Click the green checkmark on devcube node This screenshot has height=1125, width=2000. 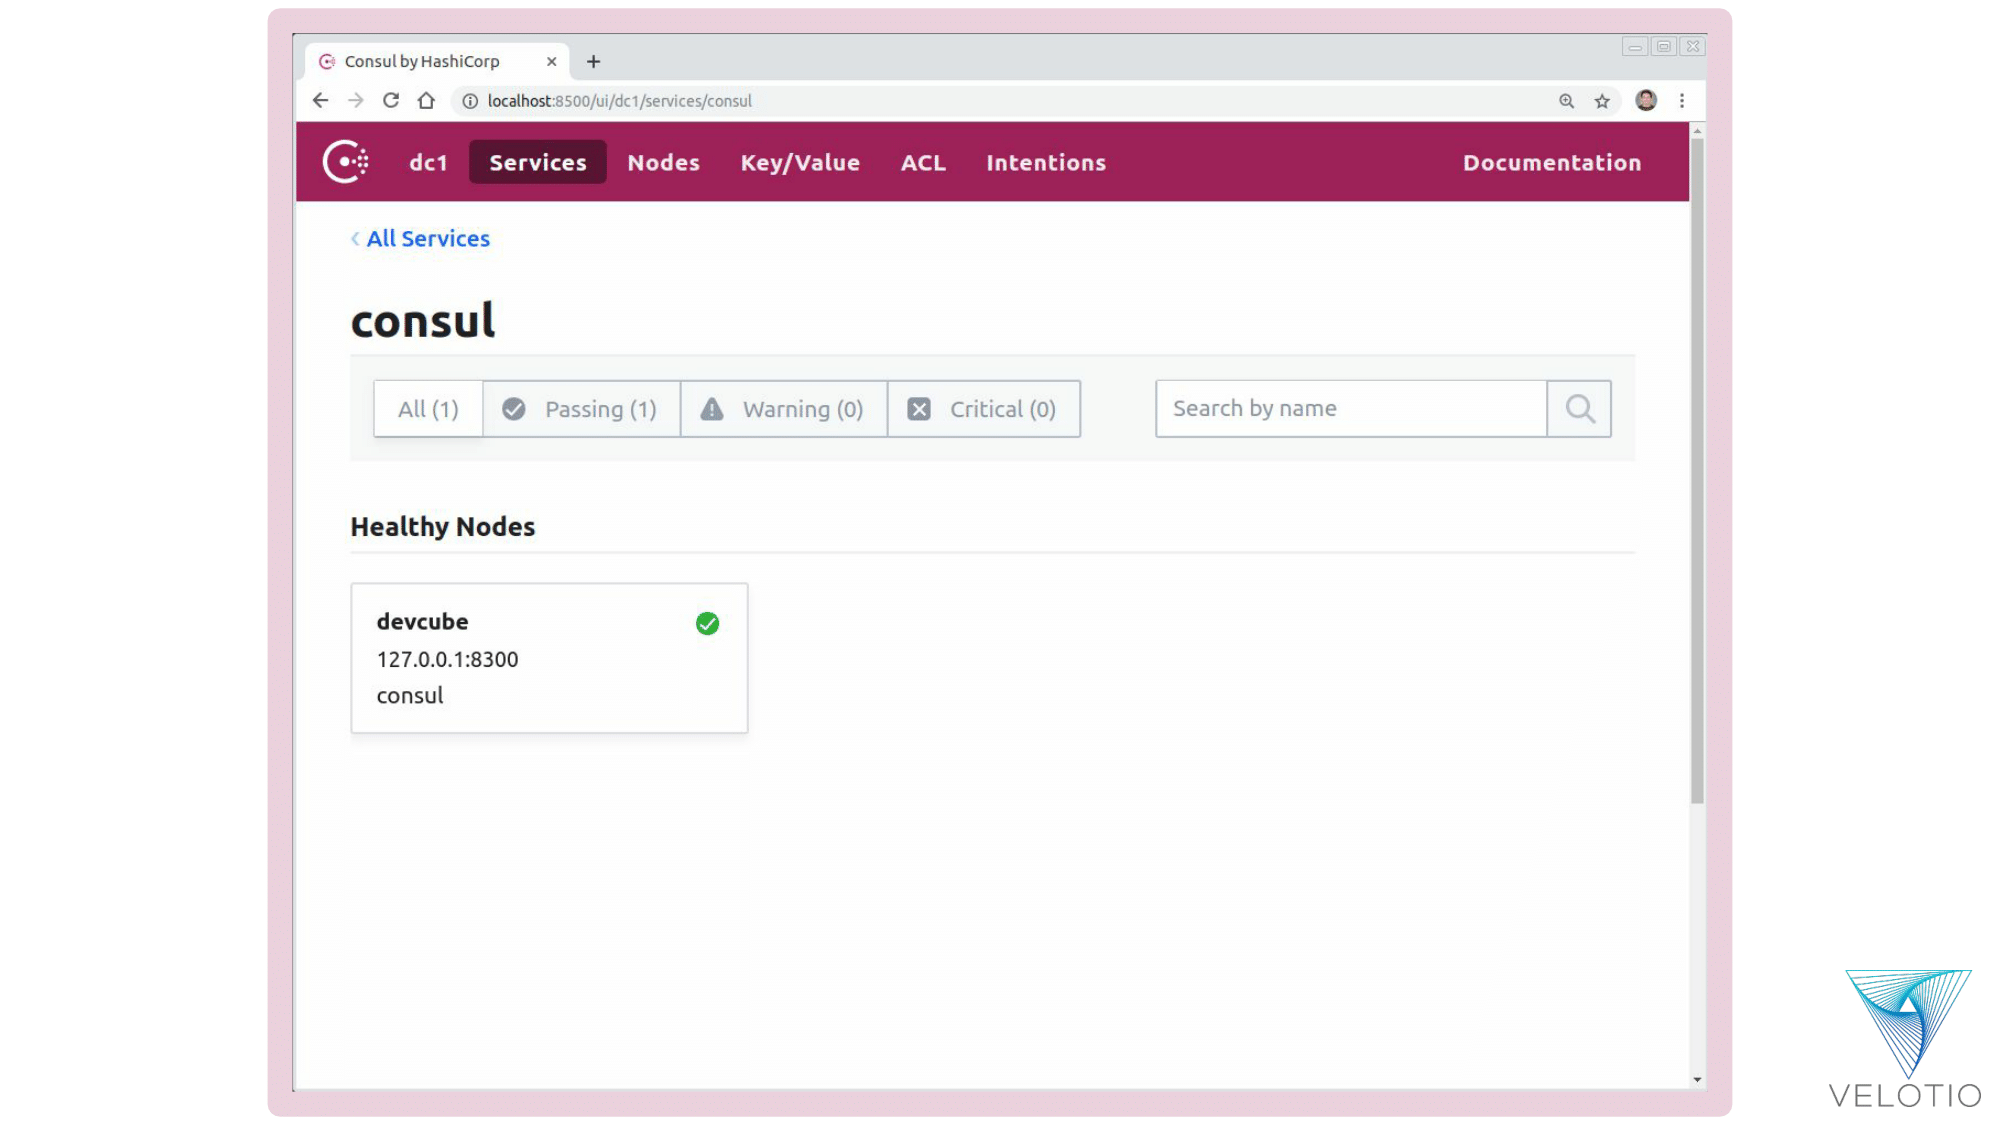707,623
